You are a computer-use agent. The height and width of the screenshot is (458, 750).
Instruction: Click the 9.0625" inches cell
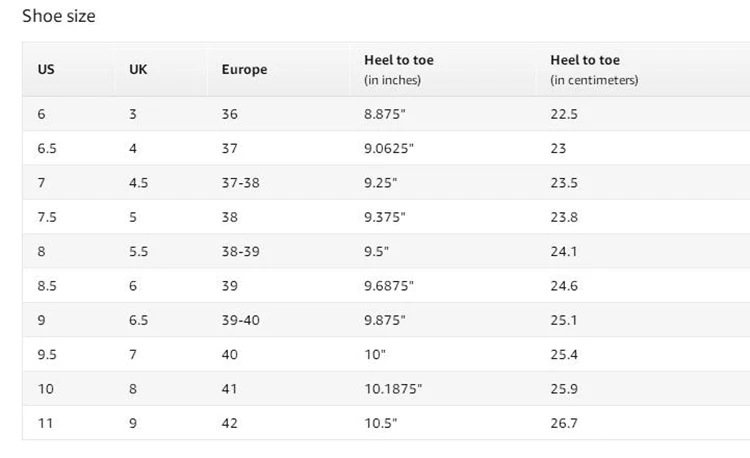(x=388, y=148)
